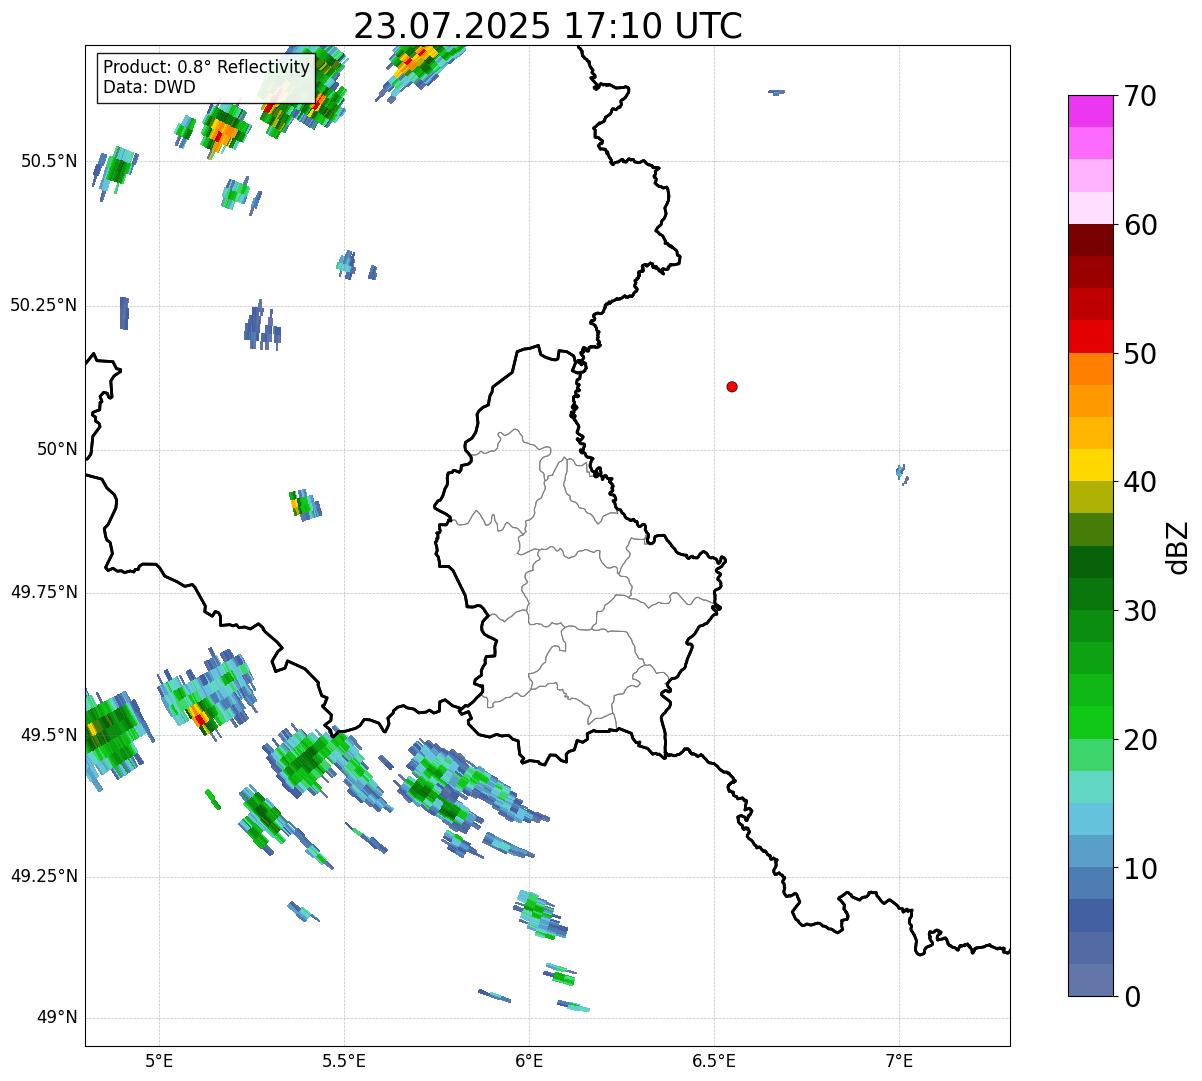Click the 5°E longitude label
This screenshot has width=1202, height=1081.
[x=160, y=1061]
